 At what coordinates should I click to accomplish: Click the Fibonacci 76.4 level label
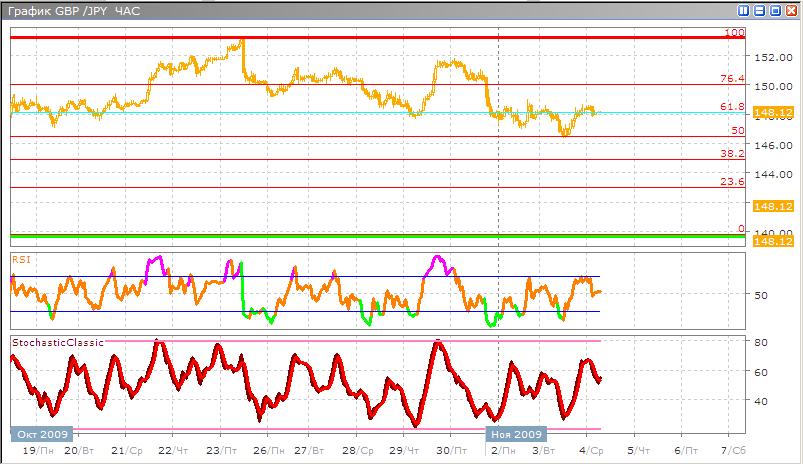[x=733, y=79]
